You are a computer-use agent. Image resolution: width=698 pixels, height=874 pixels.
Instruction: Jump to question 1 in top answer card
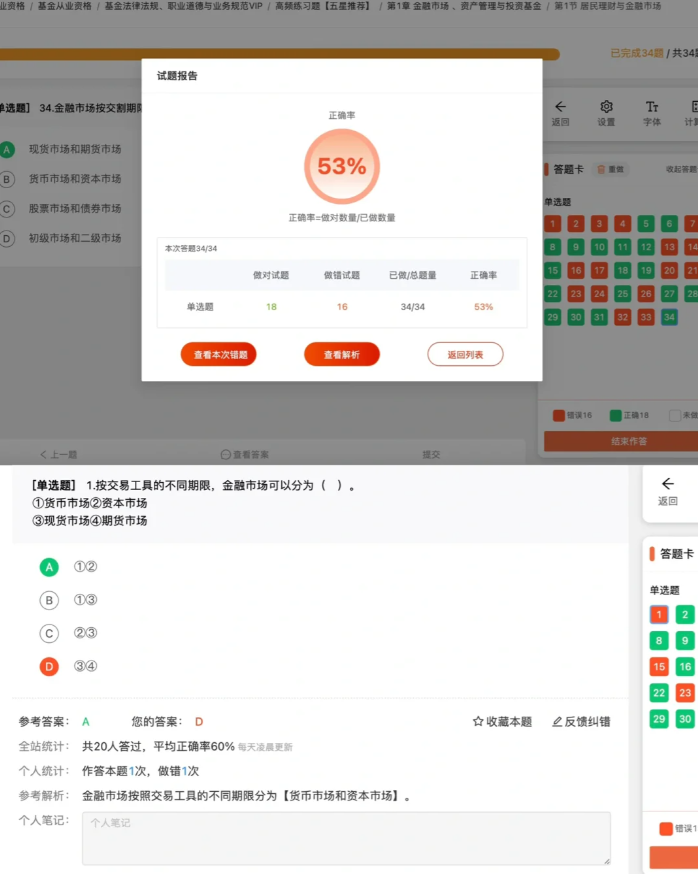pos(552,224)
